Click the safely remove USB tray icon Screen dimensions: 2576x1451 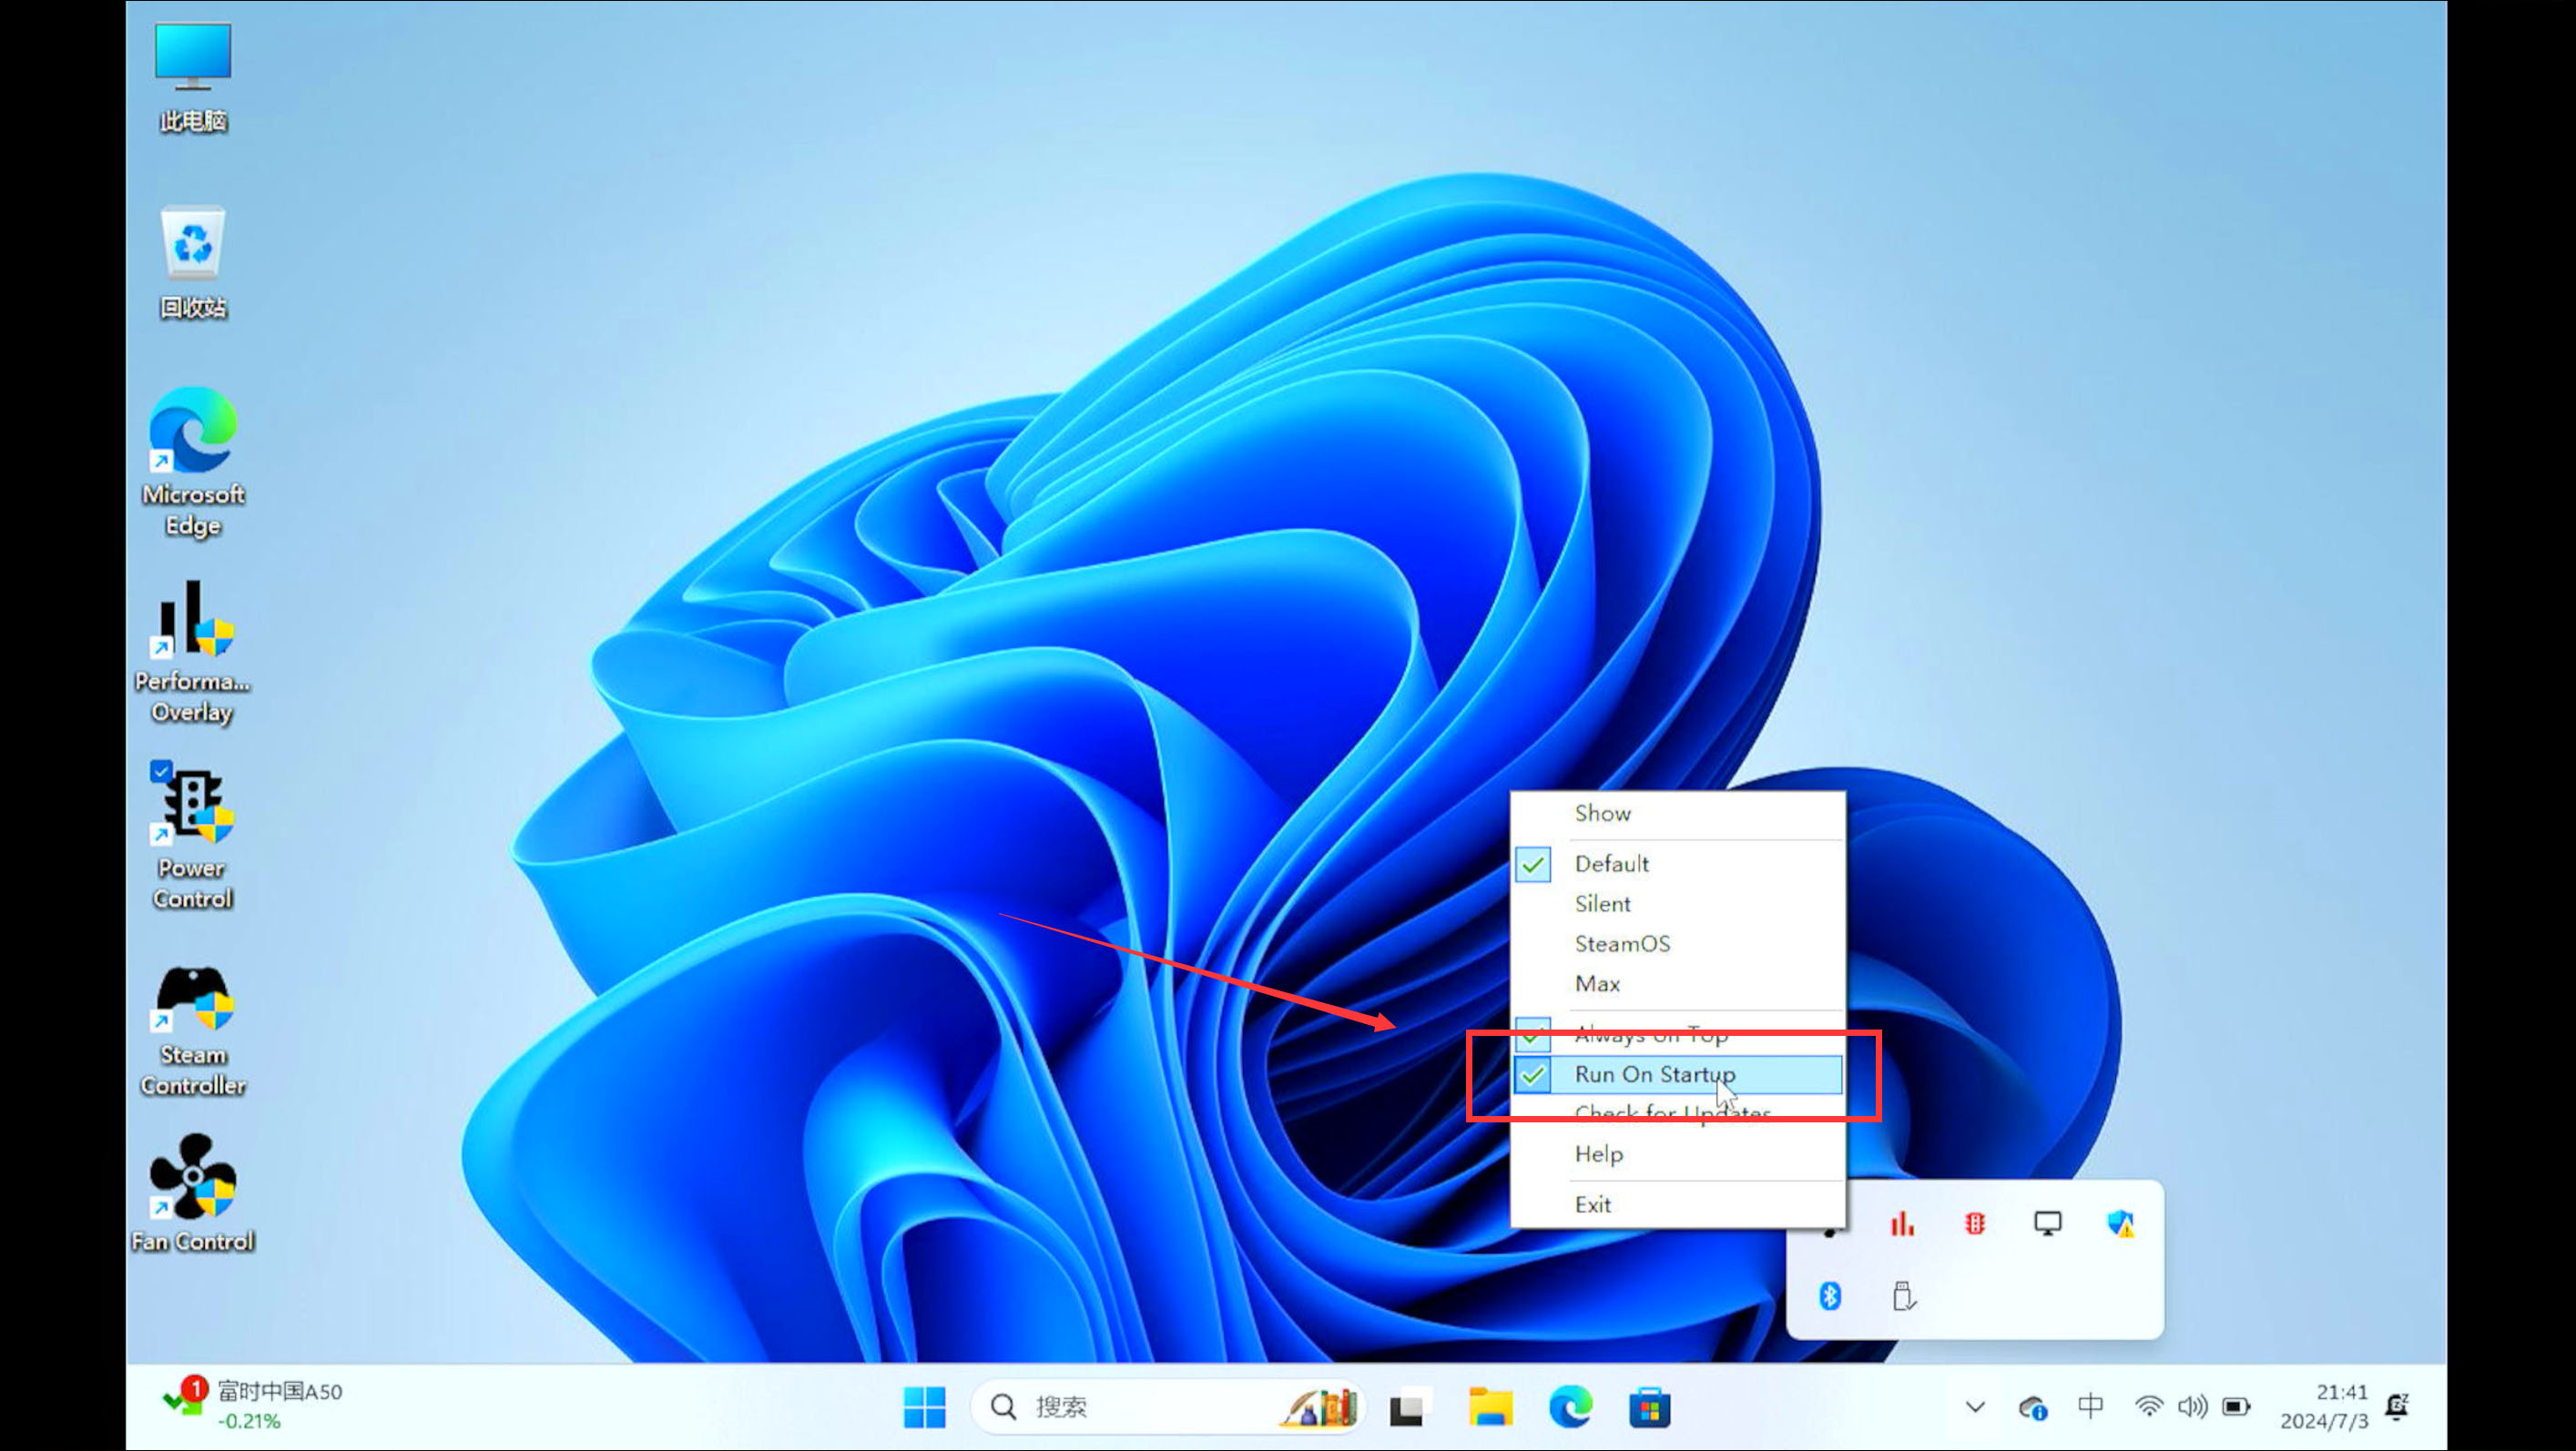(x=1903, y=1296)
